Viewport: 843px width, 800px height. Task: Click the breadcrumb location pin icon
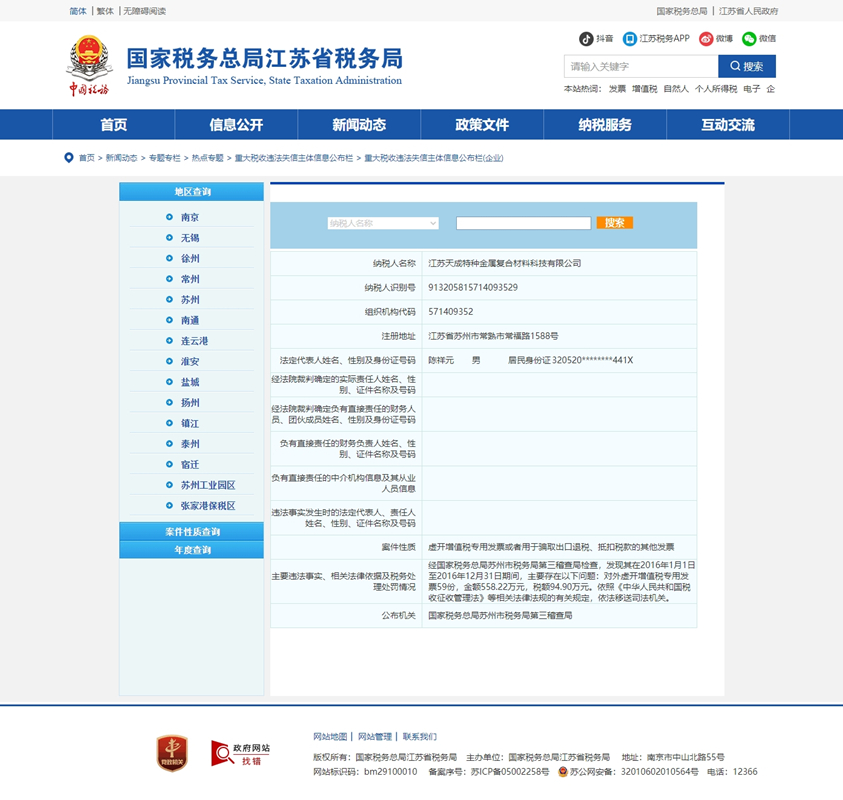(69, 158)
